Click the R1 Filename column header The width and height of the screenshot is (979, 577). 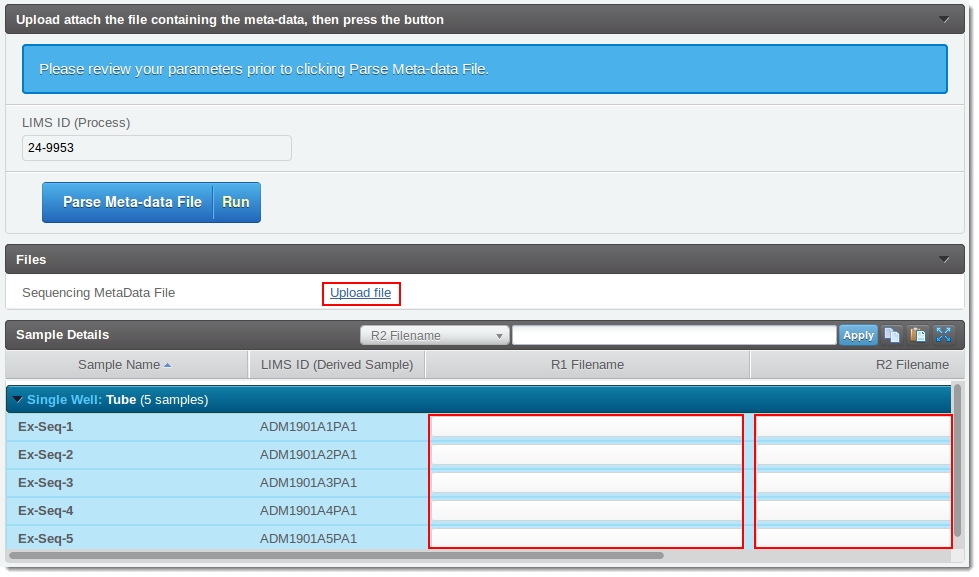[587, 365]
